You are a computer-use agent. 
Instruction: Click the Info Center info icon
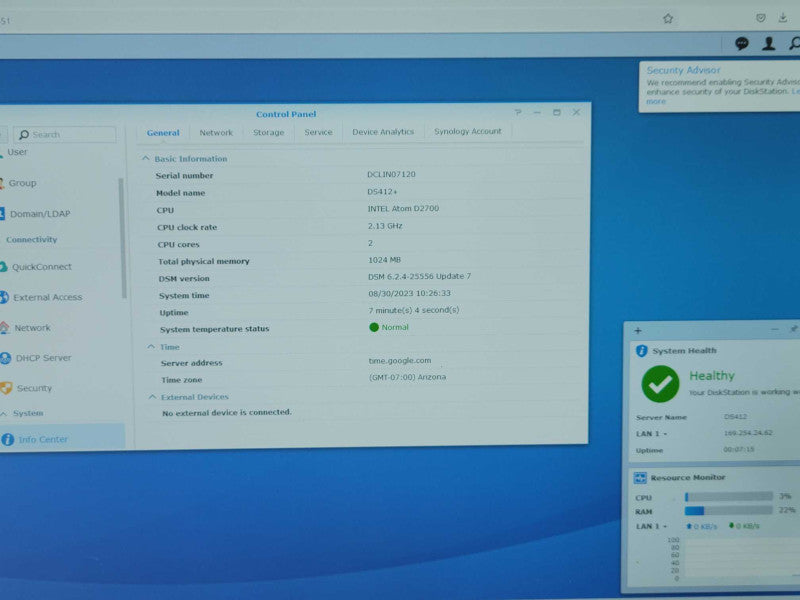point(7,439)
